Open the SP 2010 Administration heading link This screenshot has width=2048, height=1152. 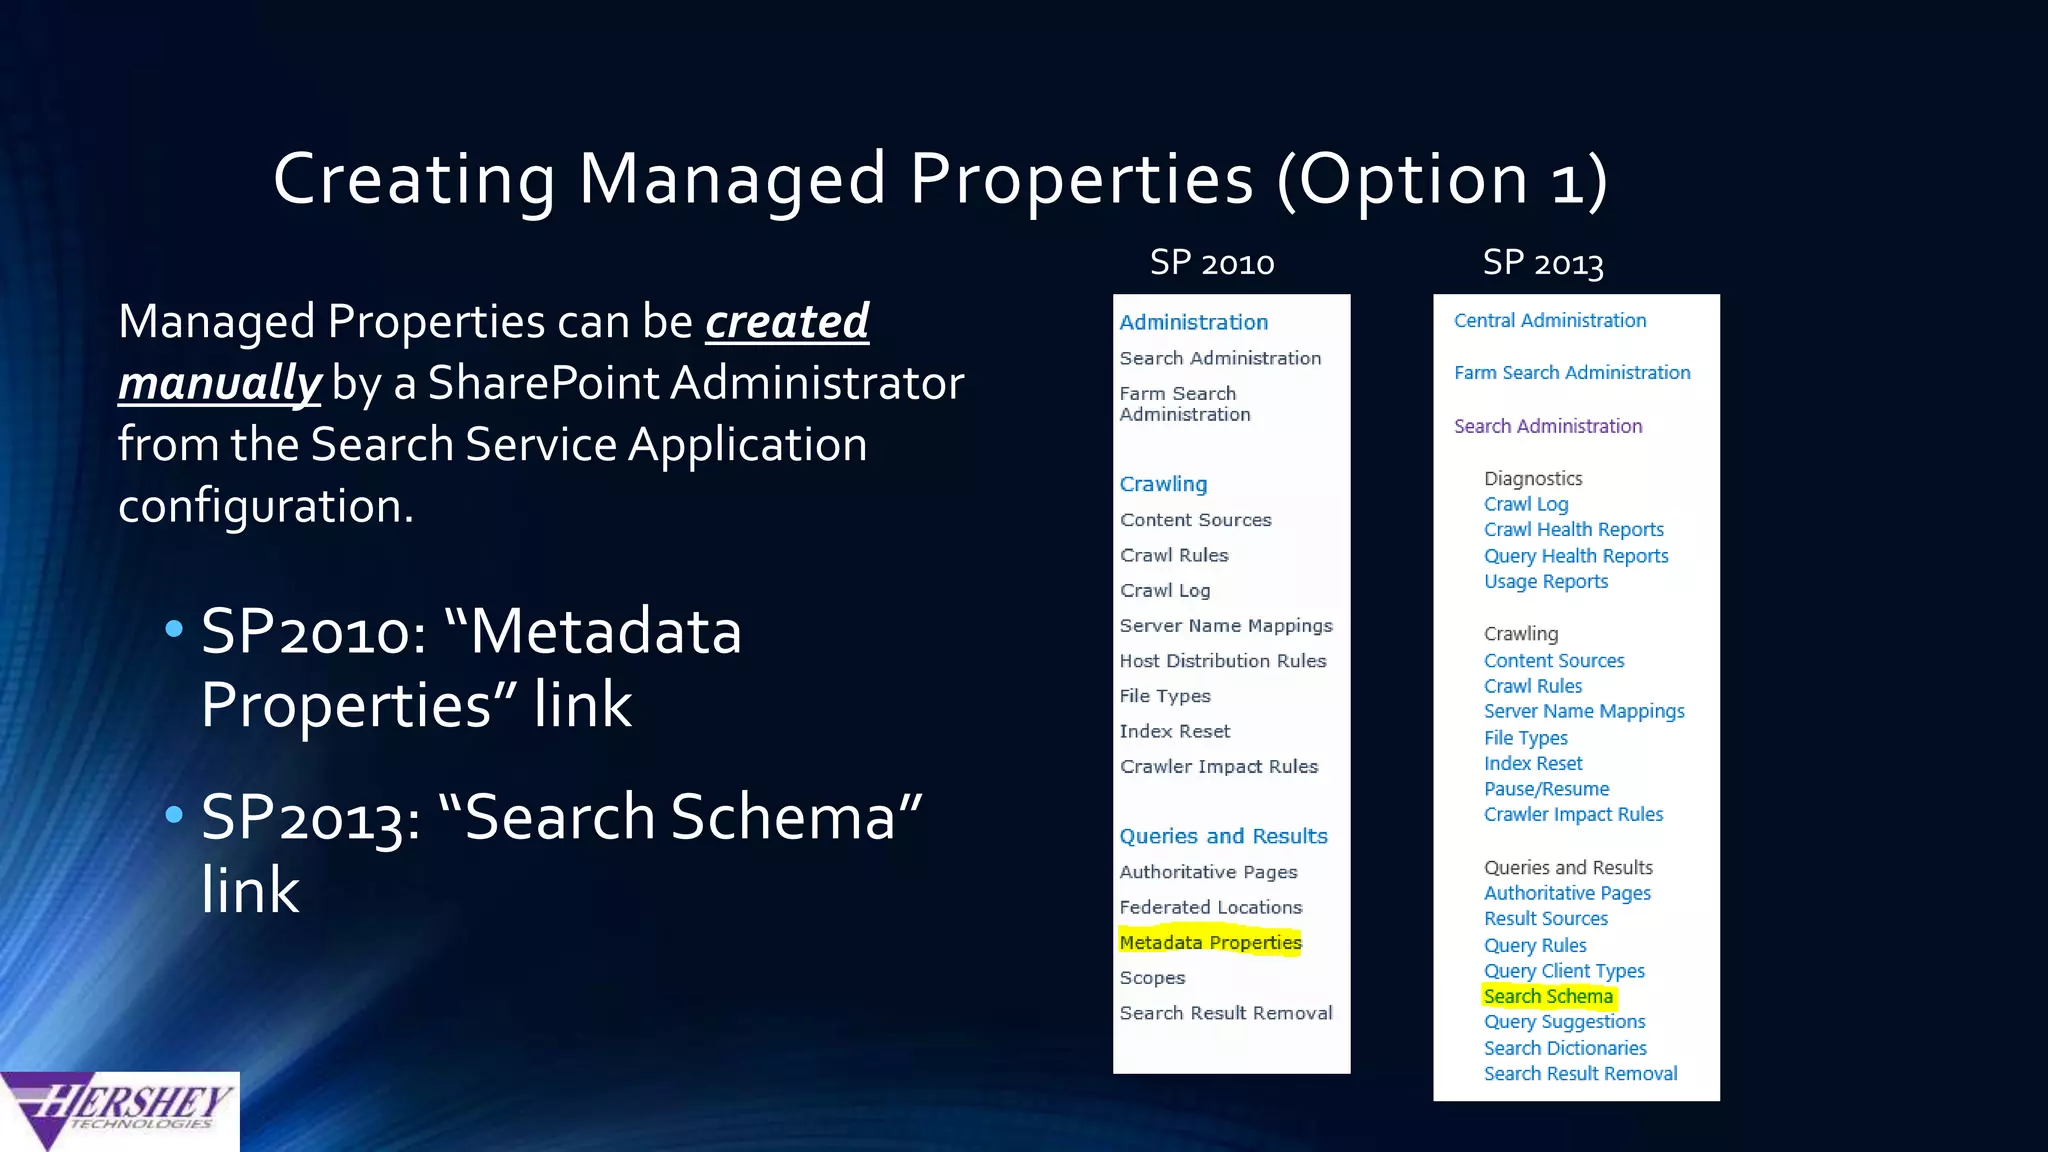tap(1193, 322)
